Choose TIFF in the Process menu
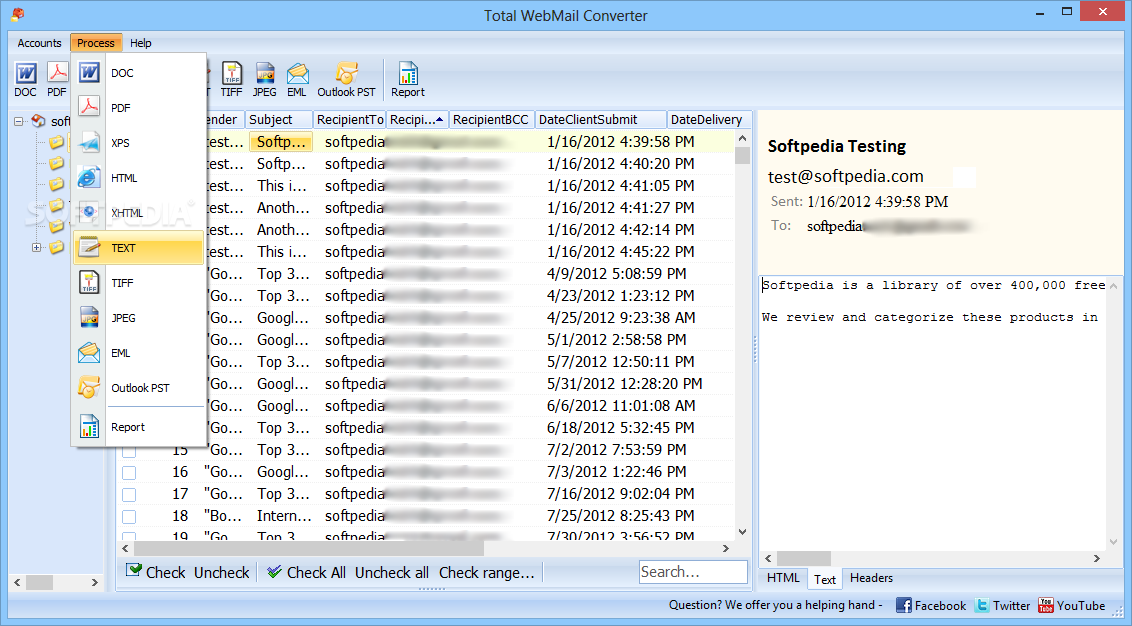 click(x=139, y=283)
